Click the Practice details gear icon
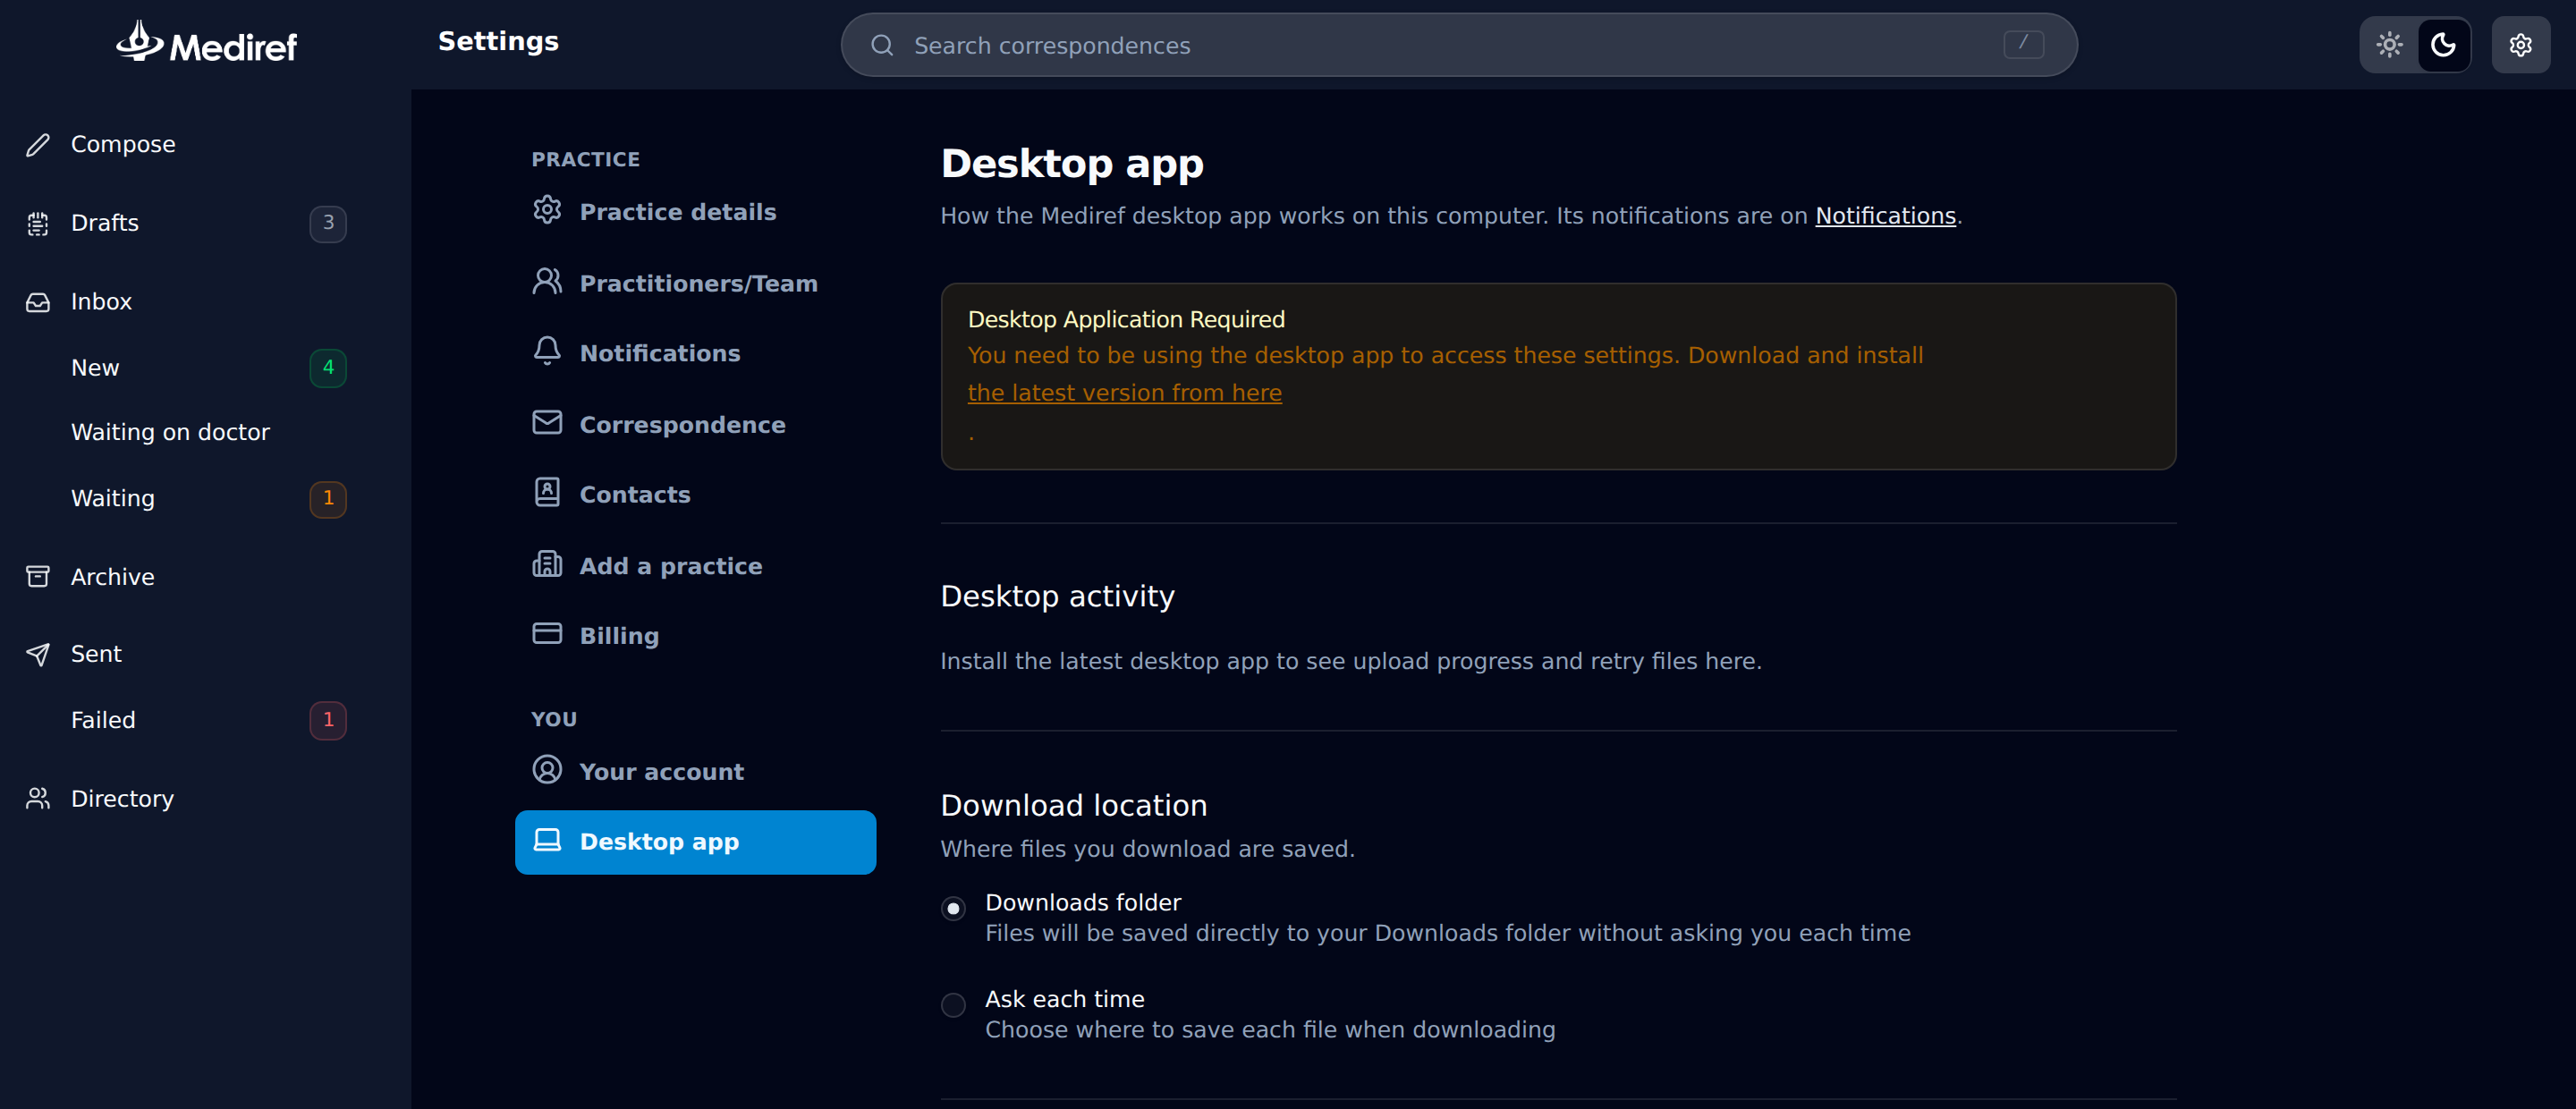The width and height of the screenshot is (2576, 1109). pyautogui.click(x=547, y=210)
